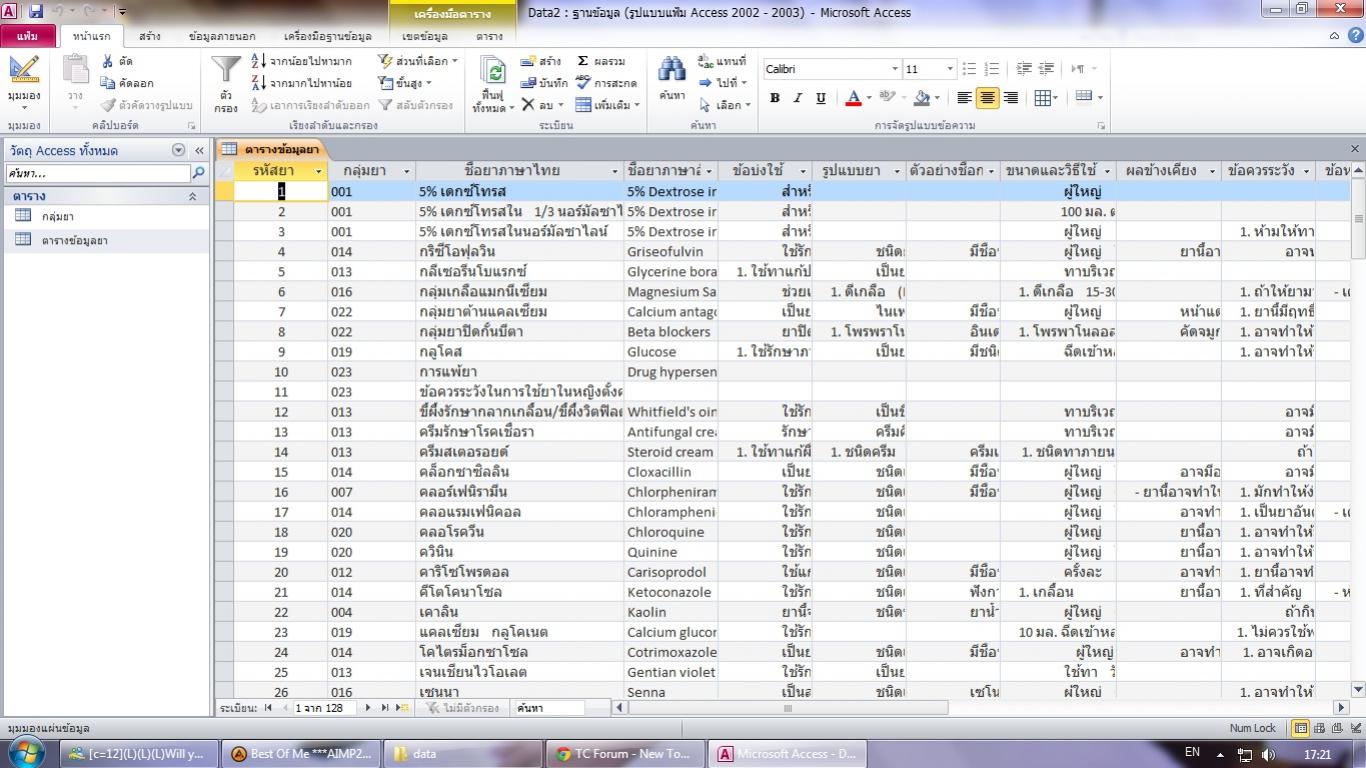Open กลุ่มยา table in navigation pane

pos(58,216)
